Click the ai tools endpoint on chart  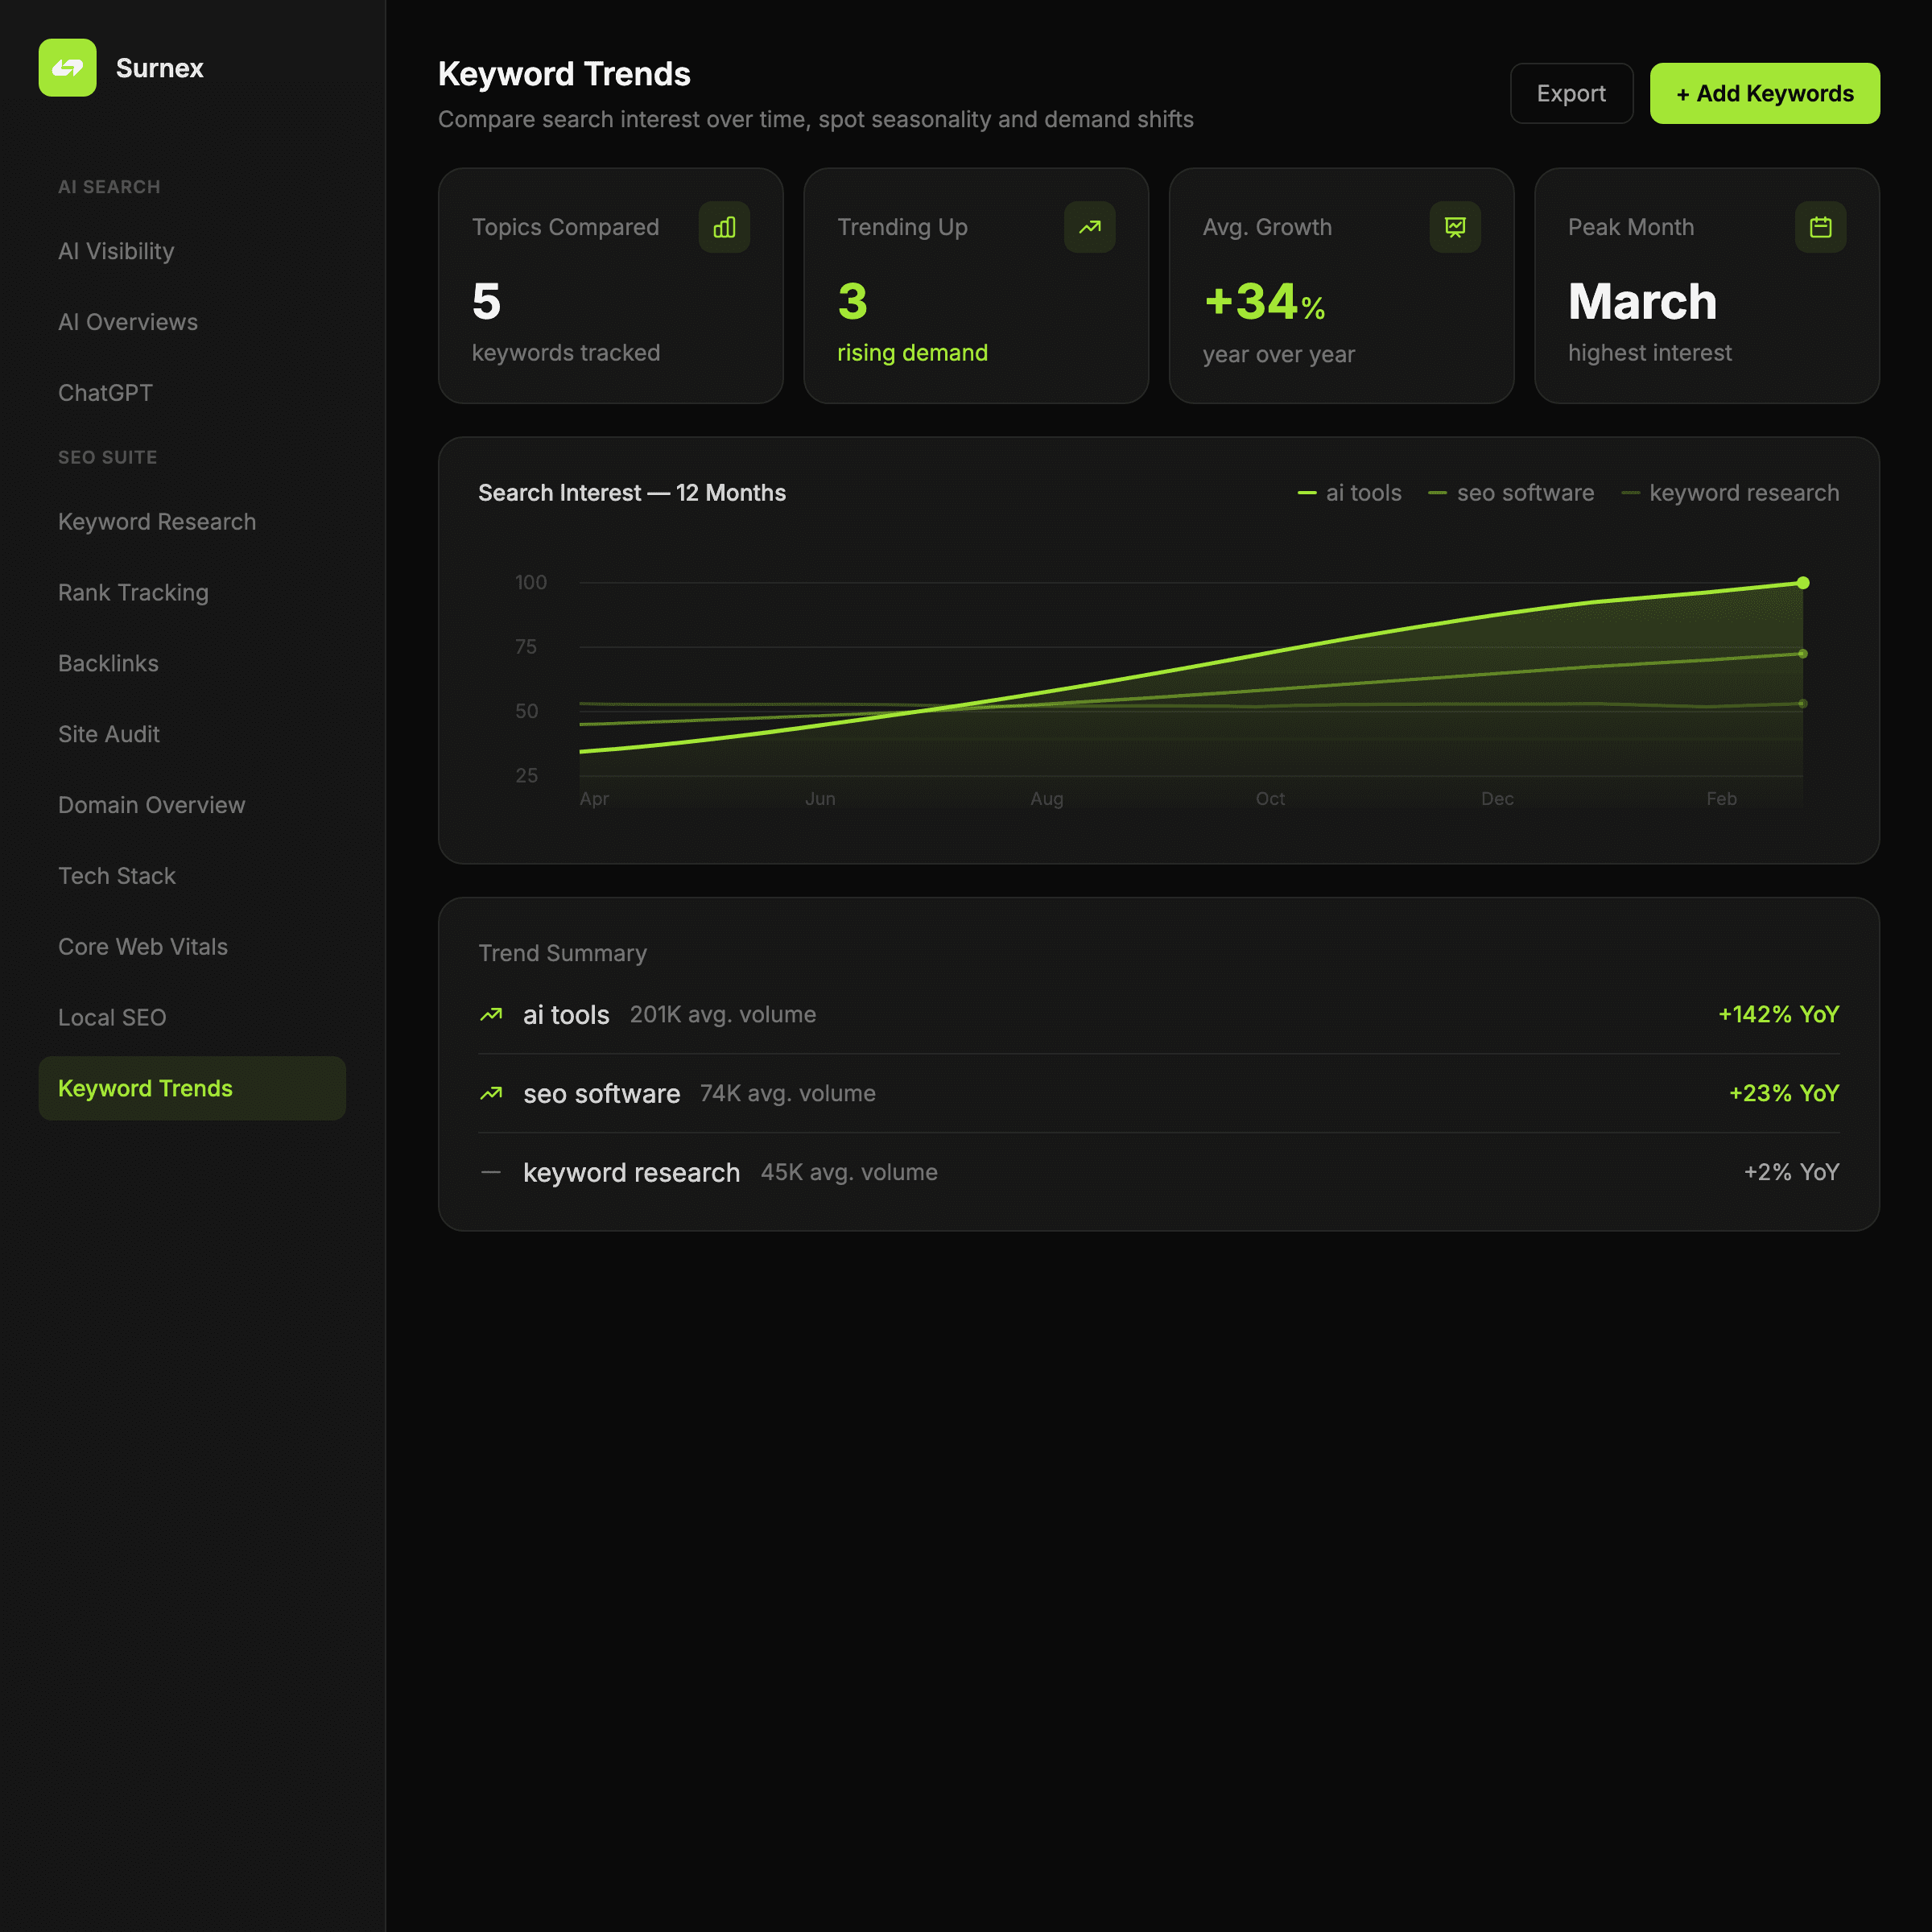point(1803,583)
